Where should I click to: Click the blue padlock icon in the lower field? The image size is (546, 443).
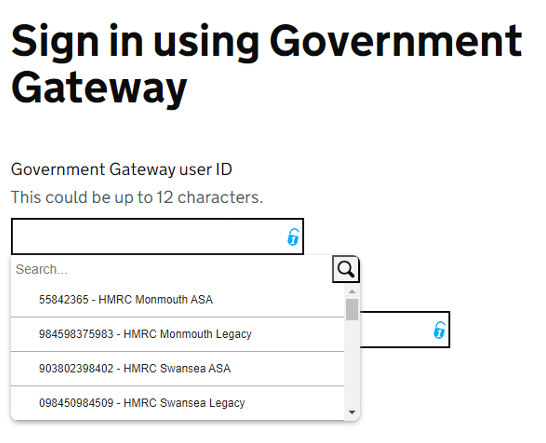[x=439, y=330]
